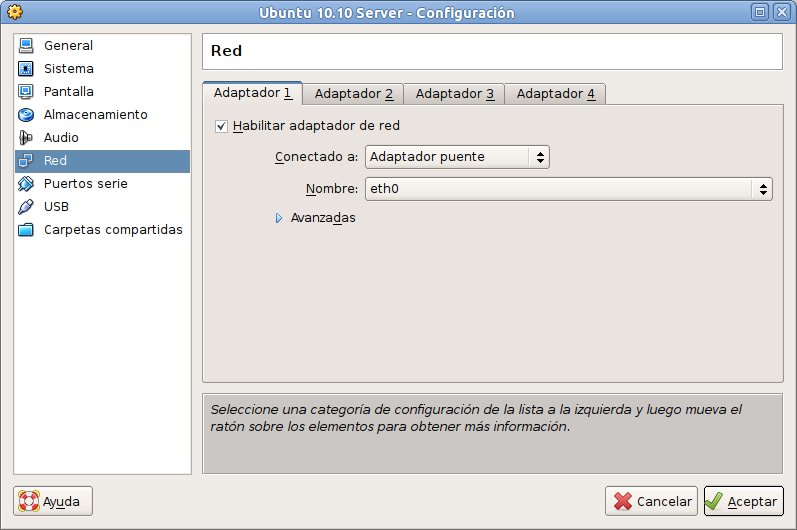This screenshot has height=530, width=797.
Task: Open the General settings category
Action: pyautogui.click(x=102, y=46)
